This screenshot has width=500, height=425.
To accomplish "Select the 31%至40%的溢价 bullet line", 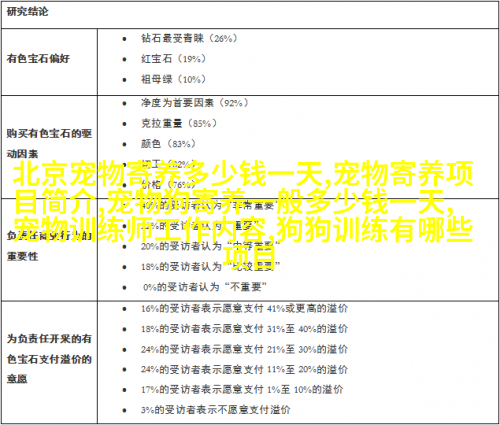I will click(x=244, y=329).
